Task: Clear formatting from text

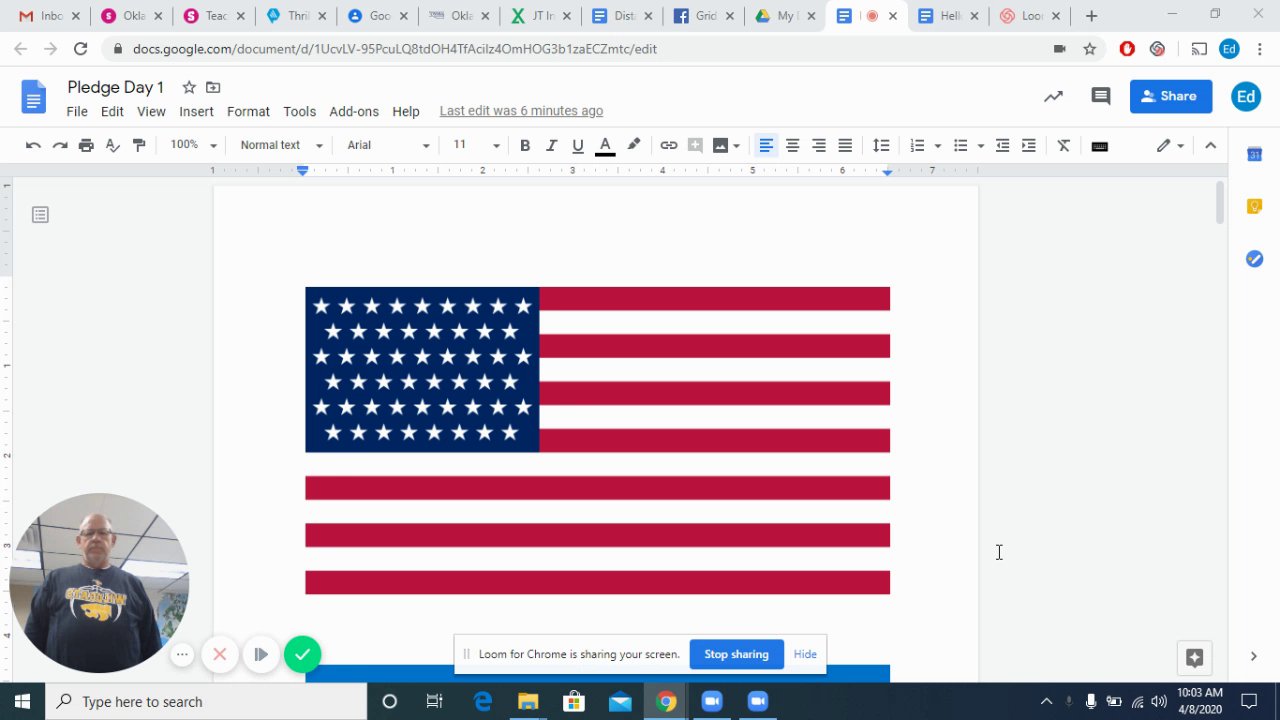Action: 1064,145
